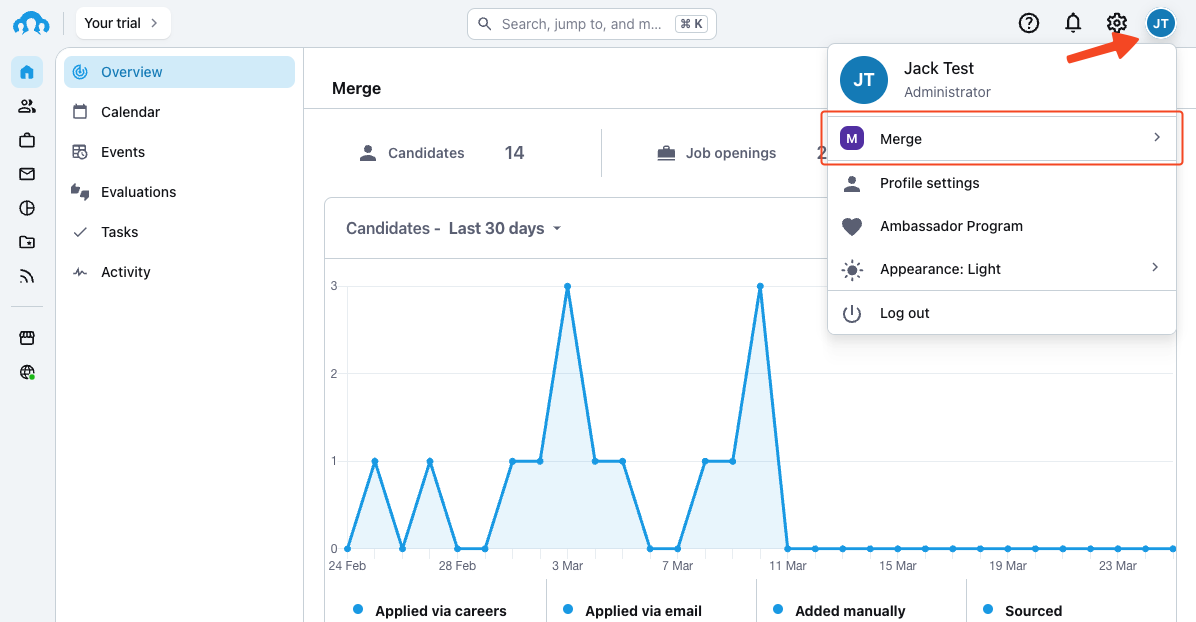1196x622 pixels.
Task: Open the Jobs briefcase icon in sidebar
Action: (27, 140)
